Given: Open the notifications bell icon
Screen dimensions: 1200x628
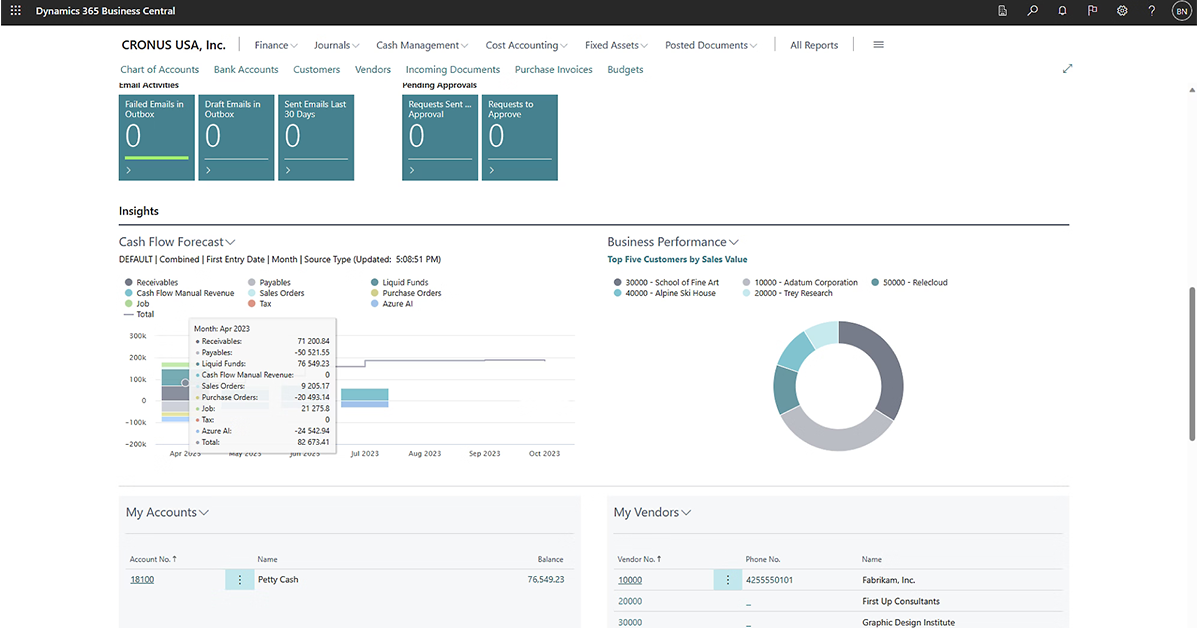Looking at the screenshot, I should tap(1062, 11).
